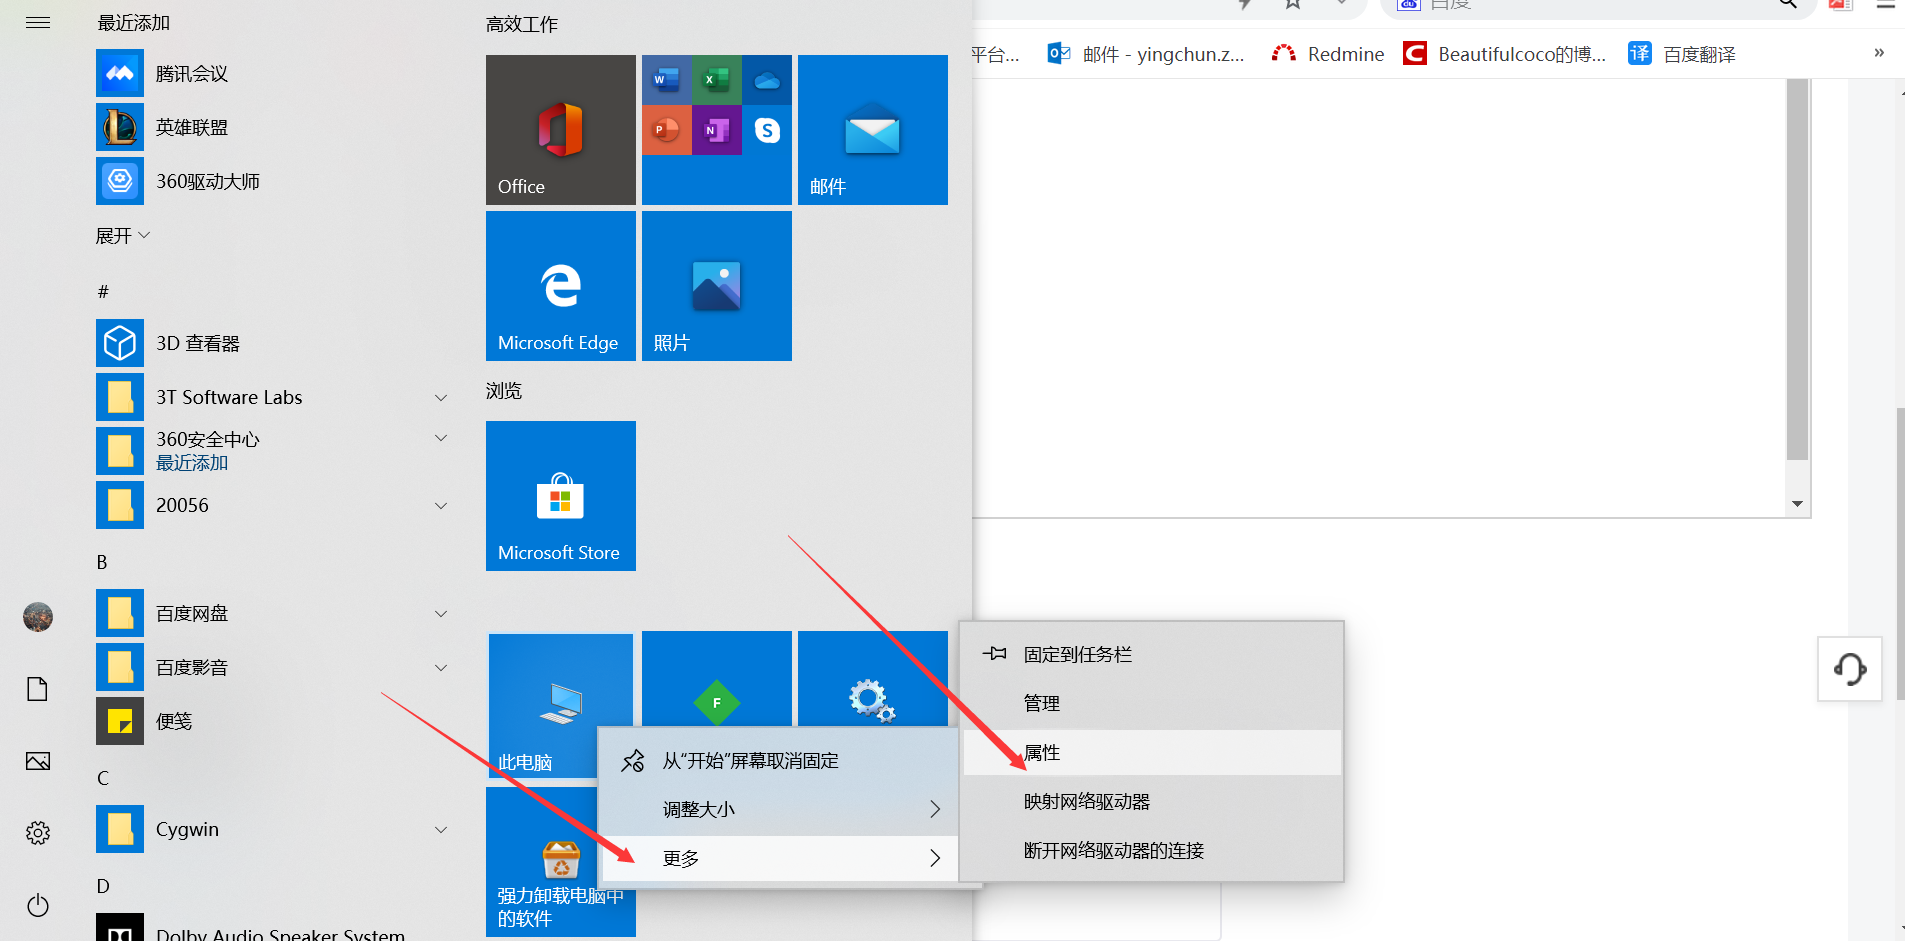The image size is (1905, 941).
Task: Select 属性 in context menu
Action: point(1152,752)
